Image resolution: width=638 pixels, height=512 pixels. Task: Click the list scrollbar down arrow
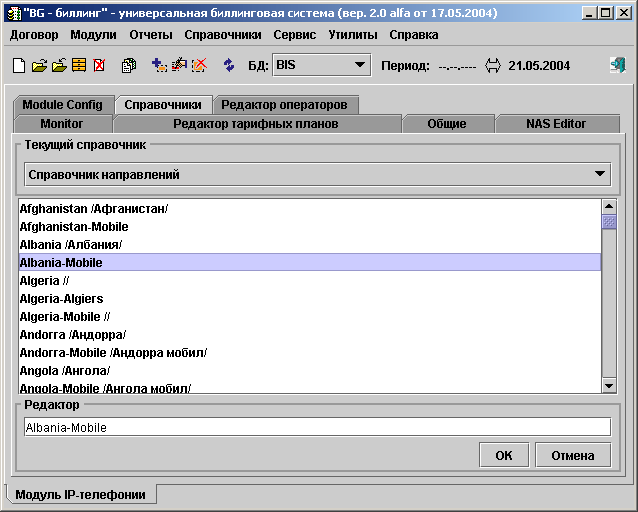[609, 386]
